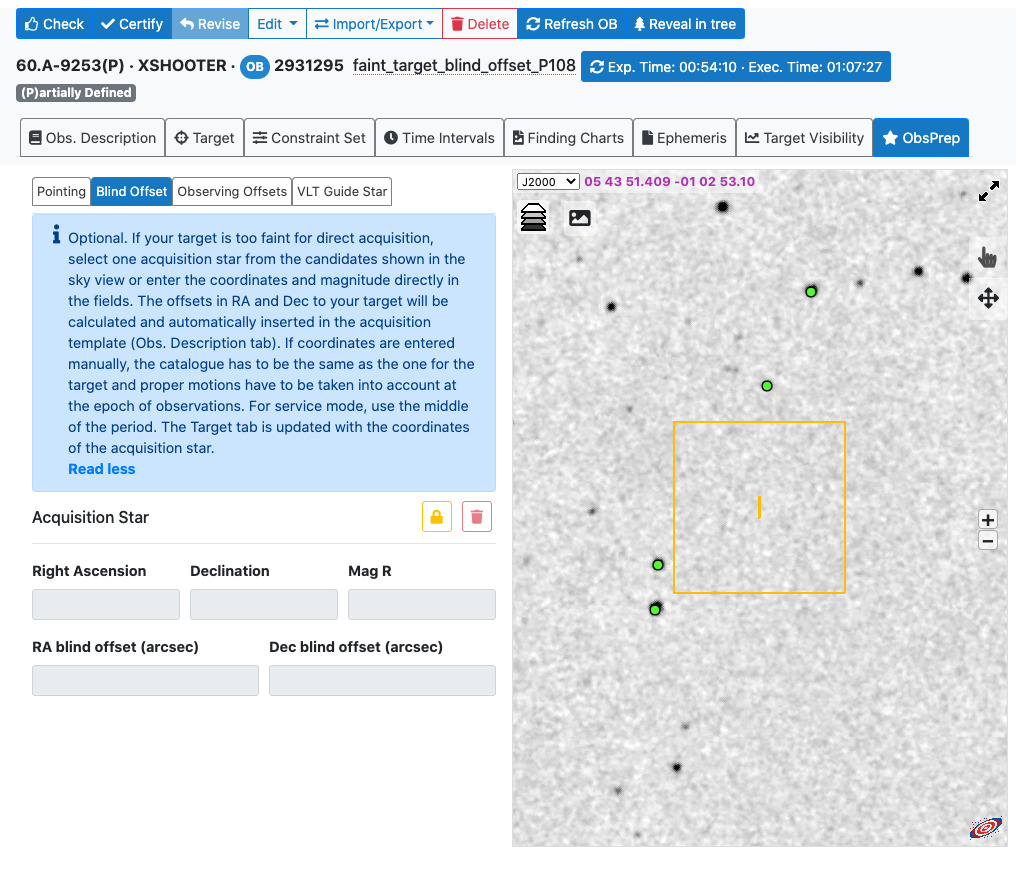Click the Right Ascension input field
This screenshot has height=896, width=1016.
pyautogui.click(x=106, y=605)
